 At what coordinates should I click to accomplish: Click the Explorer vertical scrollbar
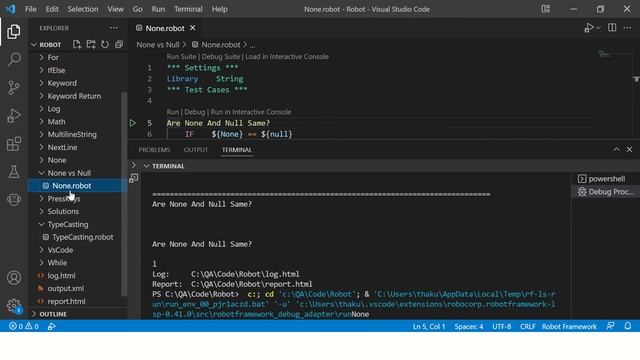tap(124, 194)
